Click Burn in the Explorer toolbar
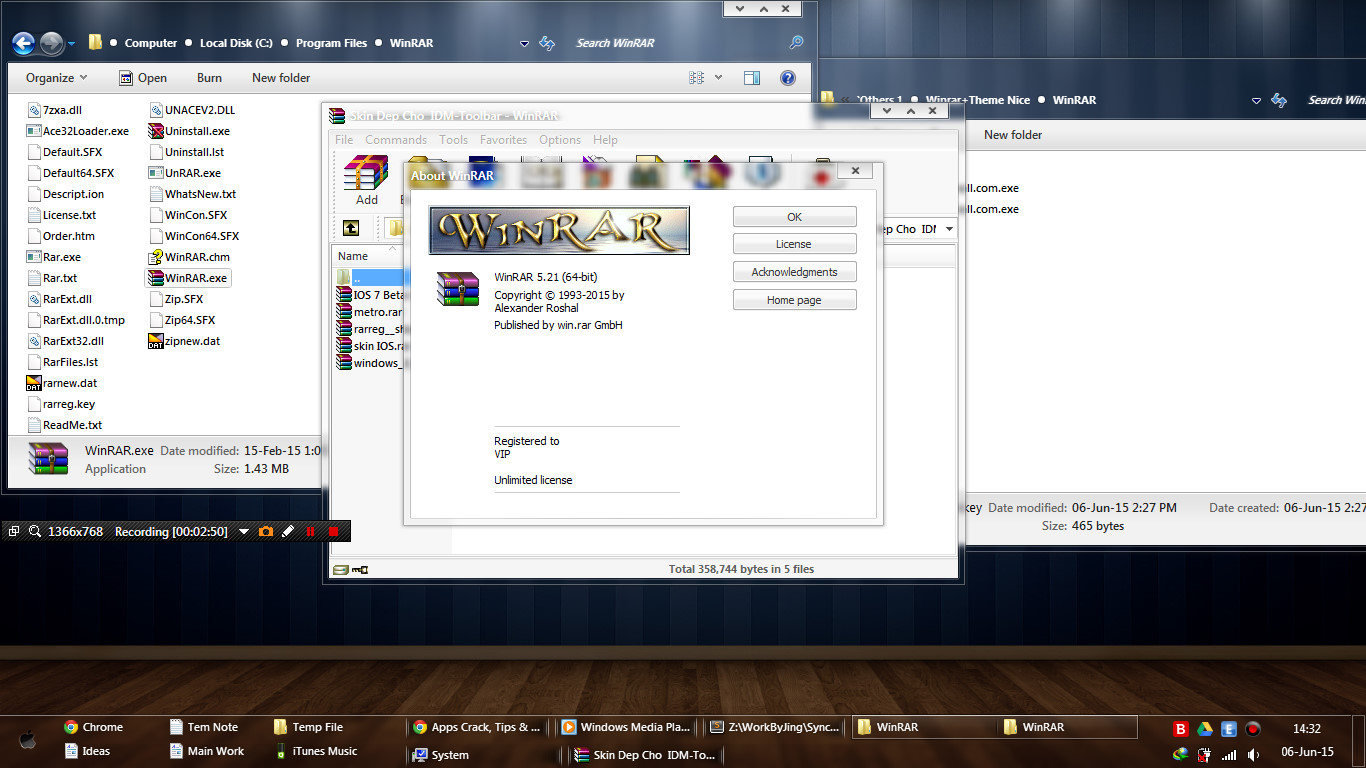This screenshot has width=1366, height=768. pyautogui.click(x=209, y=78)
